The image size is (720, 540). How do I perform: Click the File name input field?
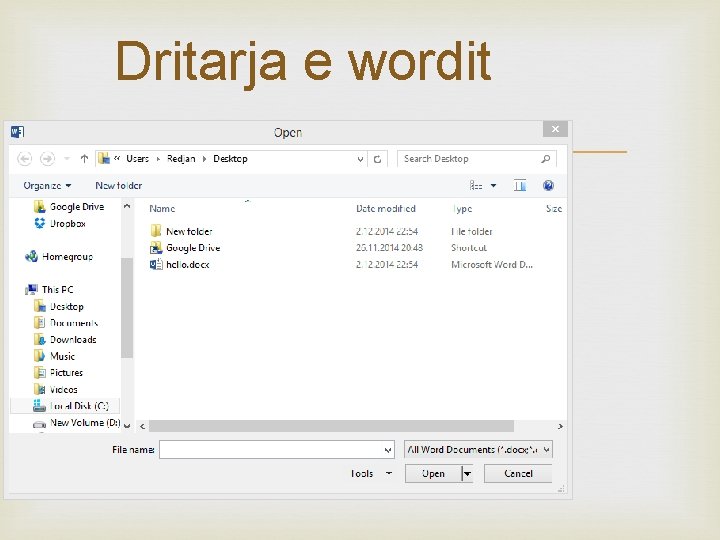[277, 450]
